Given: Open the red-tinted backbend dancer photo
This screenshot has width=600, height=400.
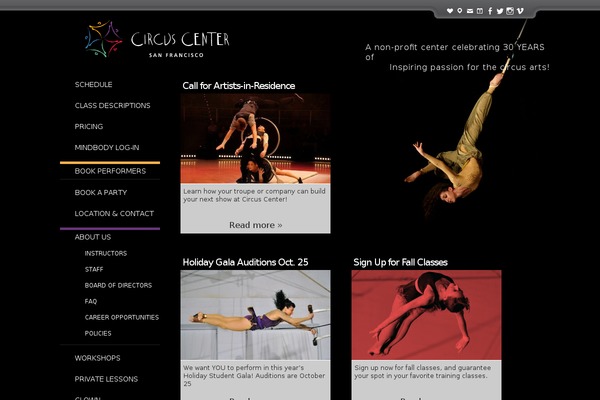Looking at the screenshot, I should click(x=426, y=315).
